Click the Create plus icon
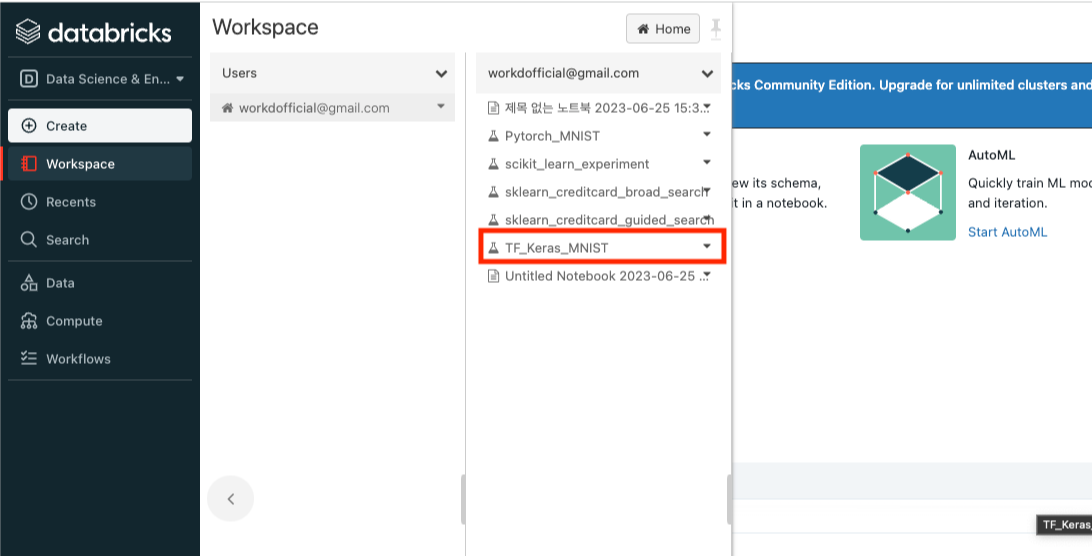The height and width of the screenshot is (556, 1092). tap(29, 126)
